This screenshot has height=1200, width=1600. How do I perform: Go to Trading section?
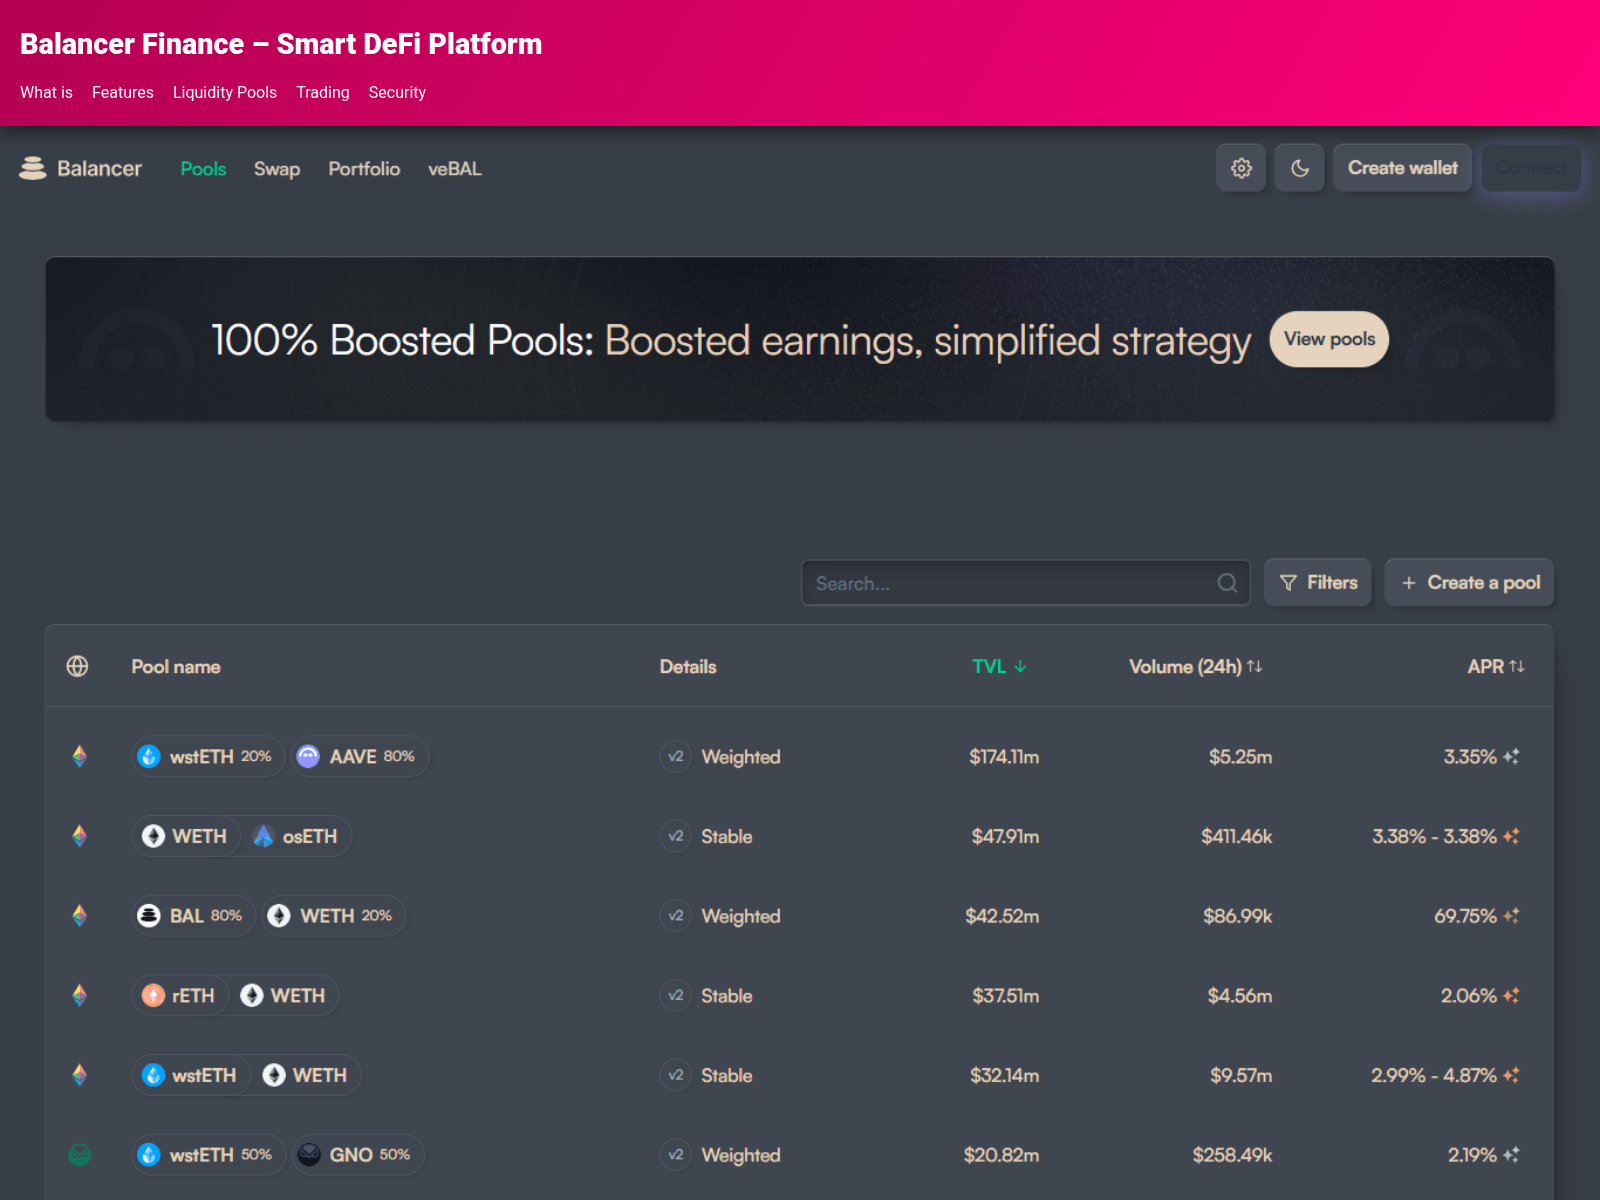(x=323, y=92)
